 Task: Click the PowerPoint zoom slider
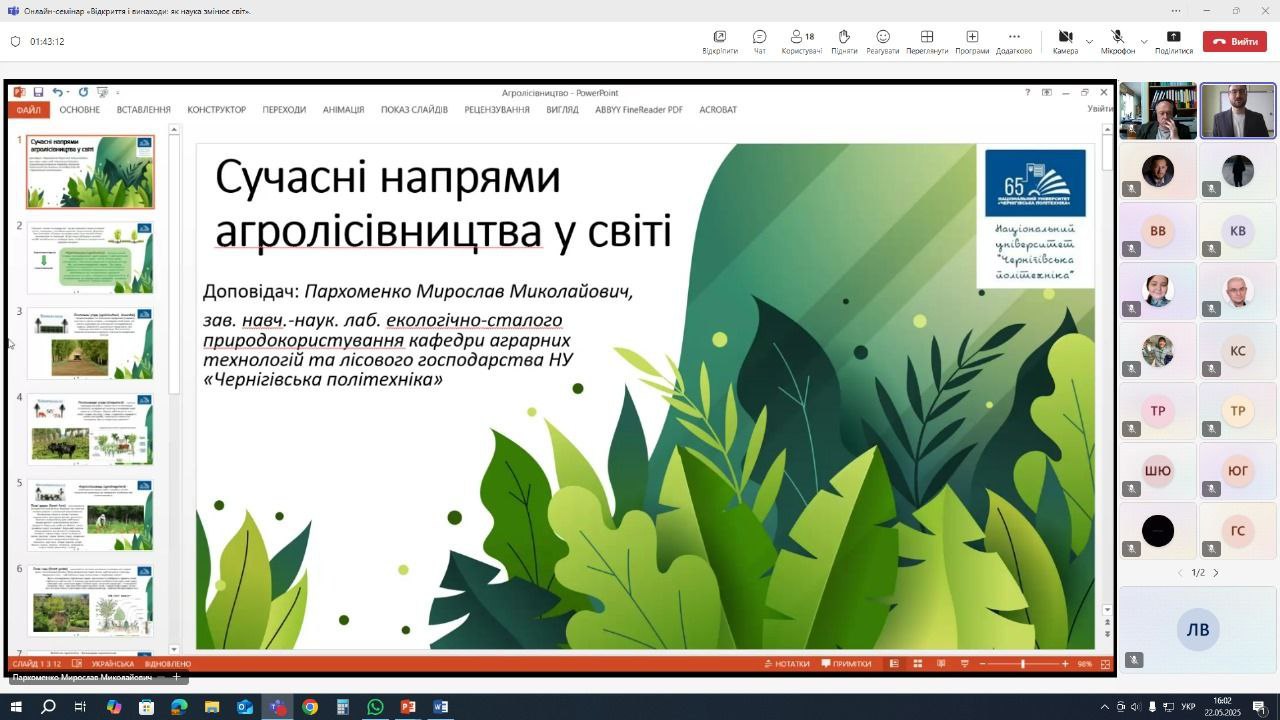click(x=1022, y=664)
